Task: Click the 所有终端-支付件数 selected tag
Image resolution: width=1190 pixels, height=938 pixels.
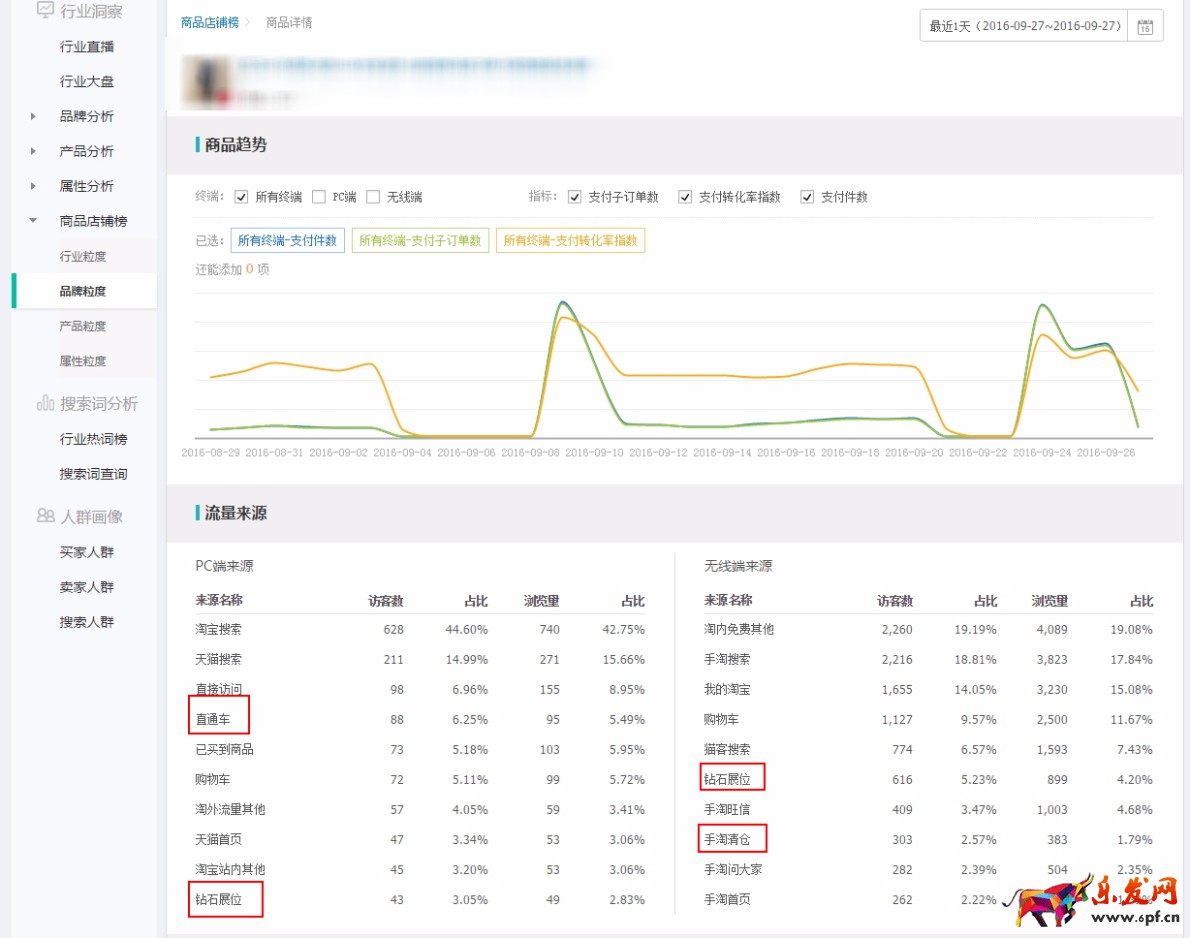Action: click(288, 241)
